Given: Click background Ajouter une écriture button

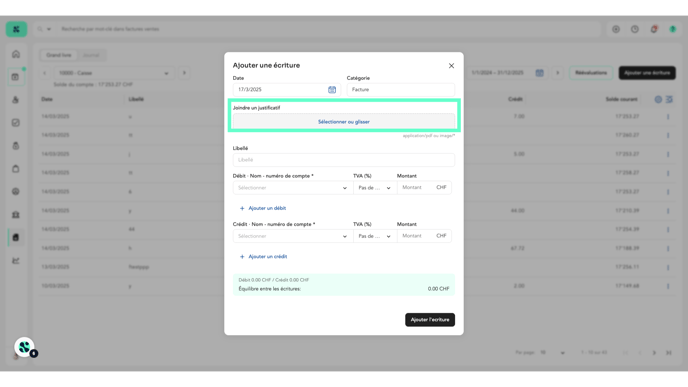Looking at the screenshot, I should click(x=647, y=73).
